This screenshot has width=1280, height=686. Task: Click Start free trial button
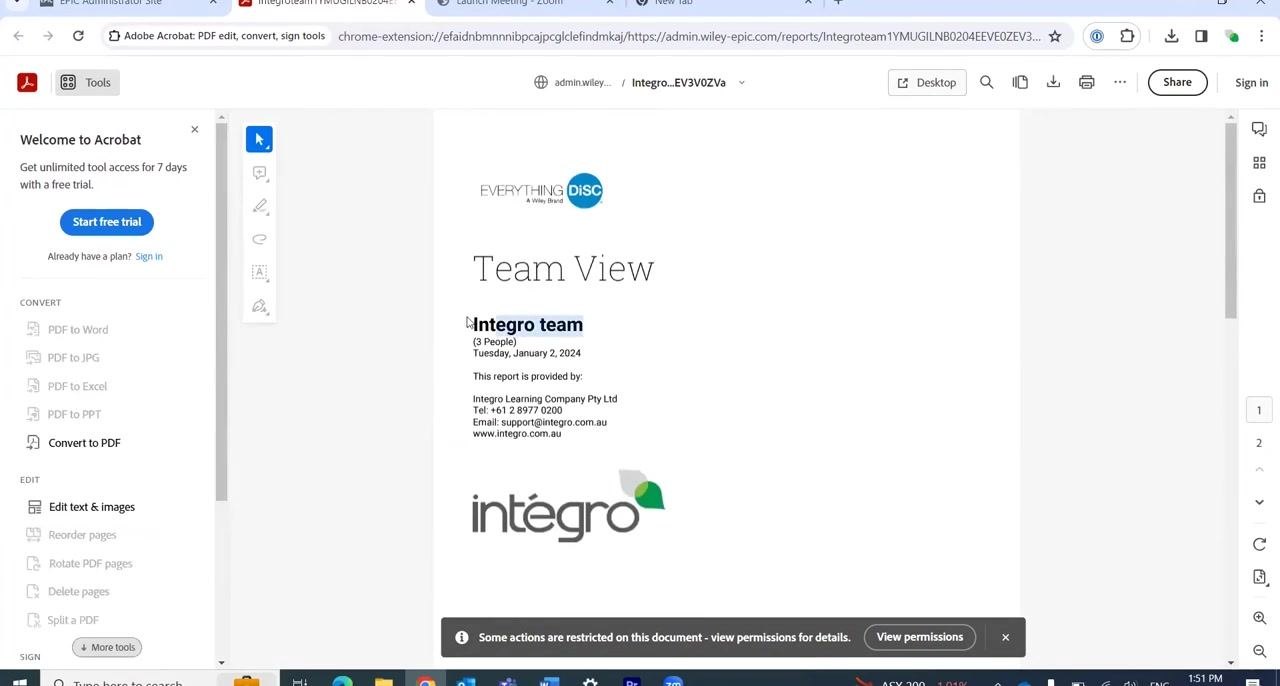(107, 222)
